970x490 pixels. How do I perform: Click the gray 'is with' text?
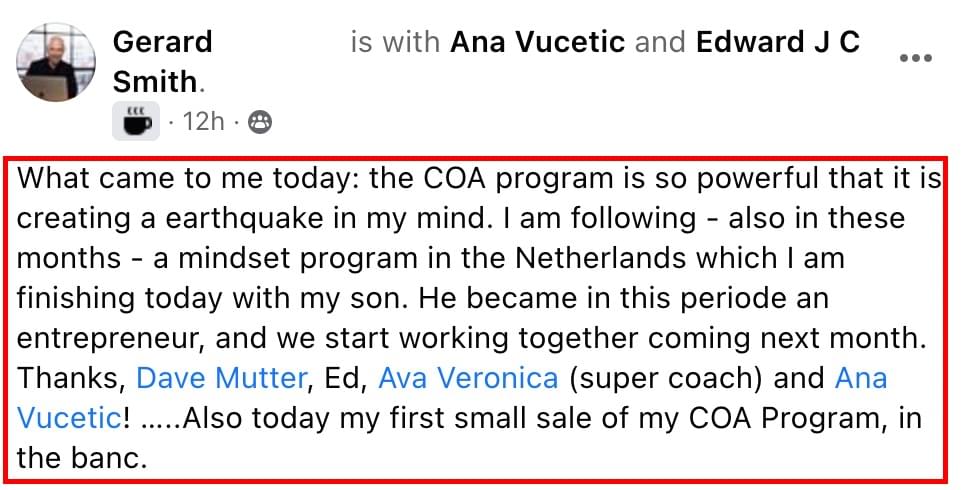click(395, 42)
